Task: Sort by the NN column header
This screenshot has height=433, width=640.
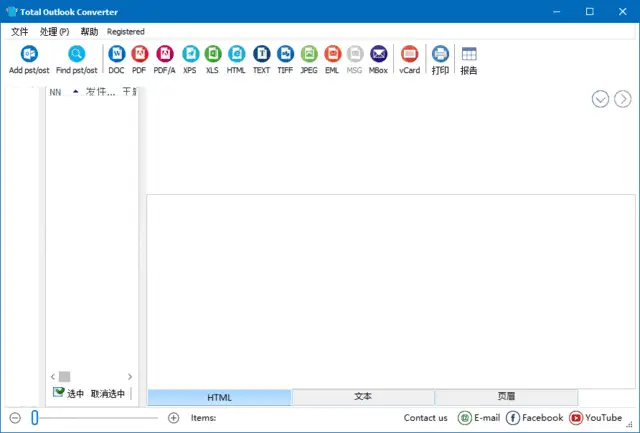Action: 55,92
